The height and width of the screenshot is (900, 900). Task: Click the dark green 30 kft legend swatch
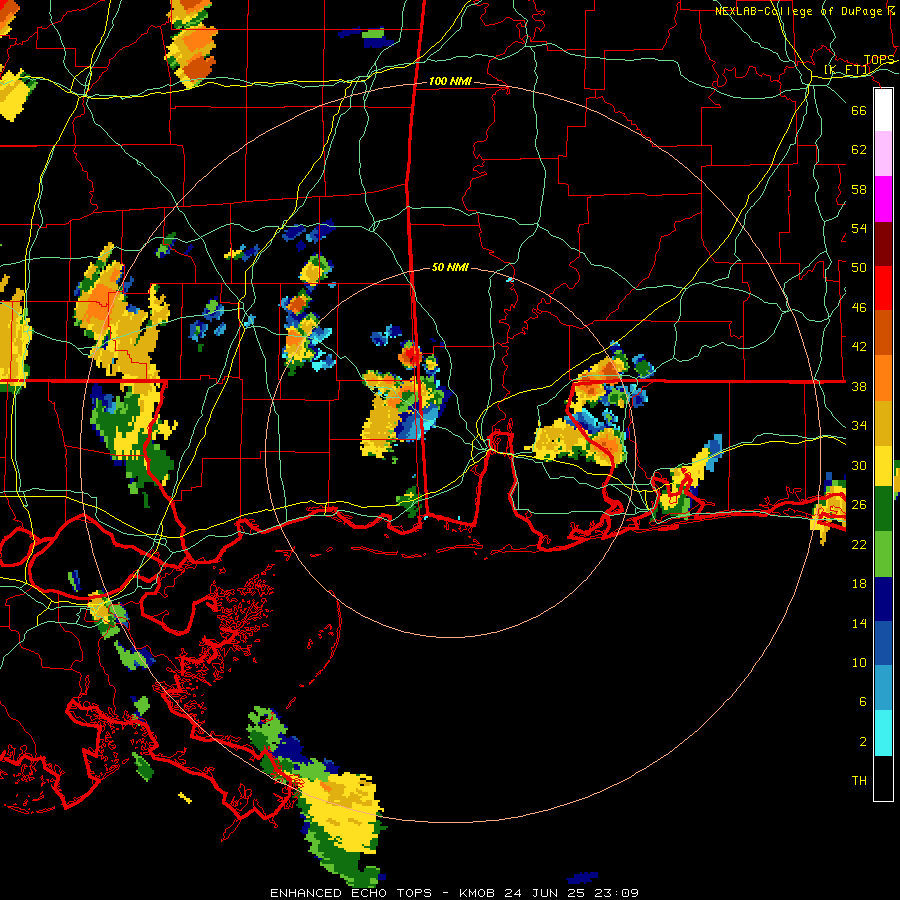[883, 509]
